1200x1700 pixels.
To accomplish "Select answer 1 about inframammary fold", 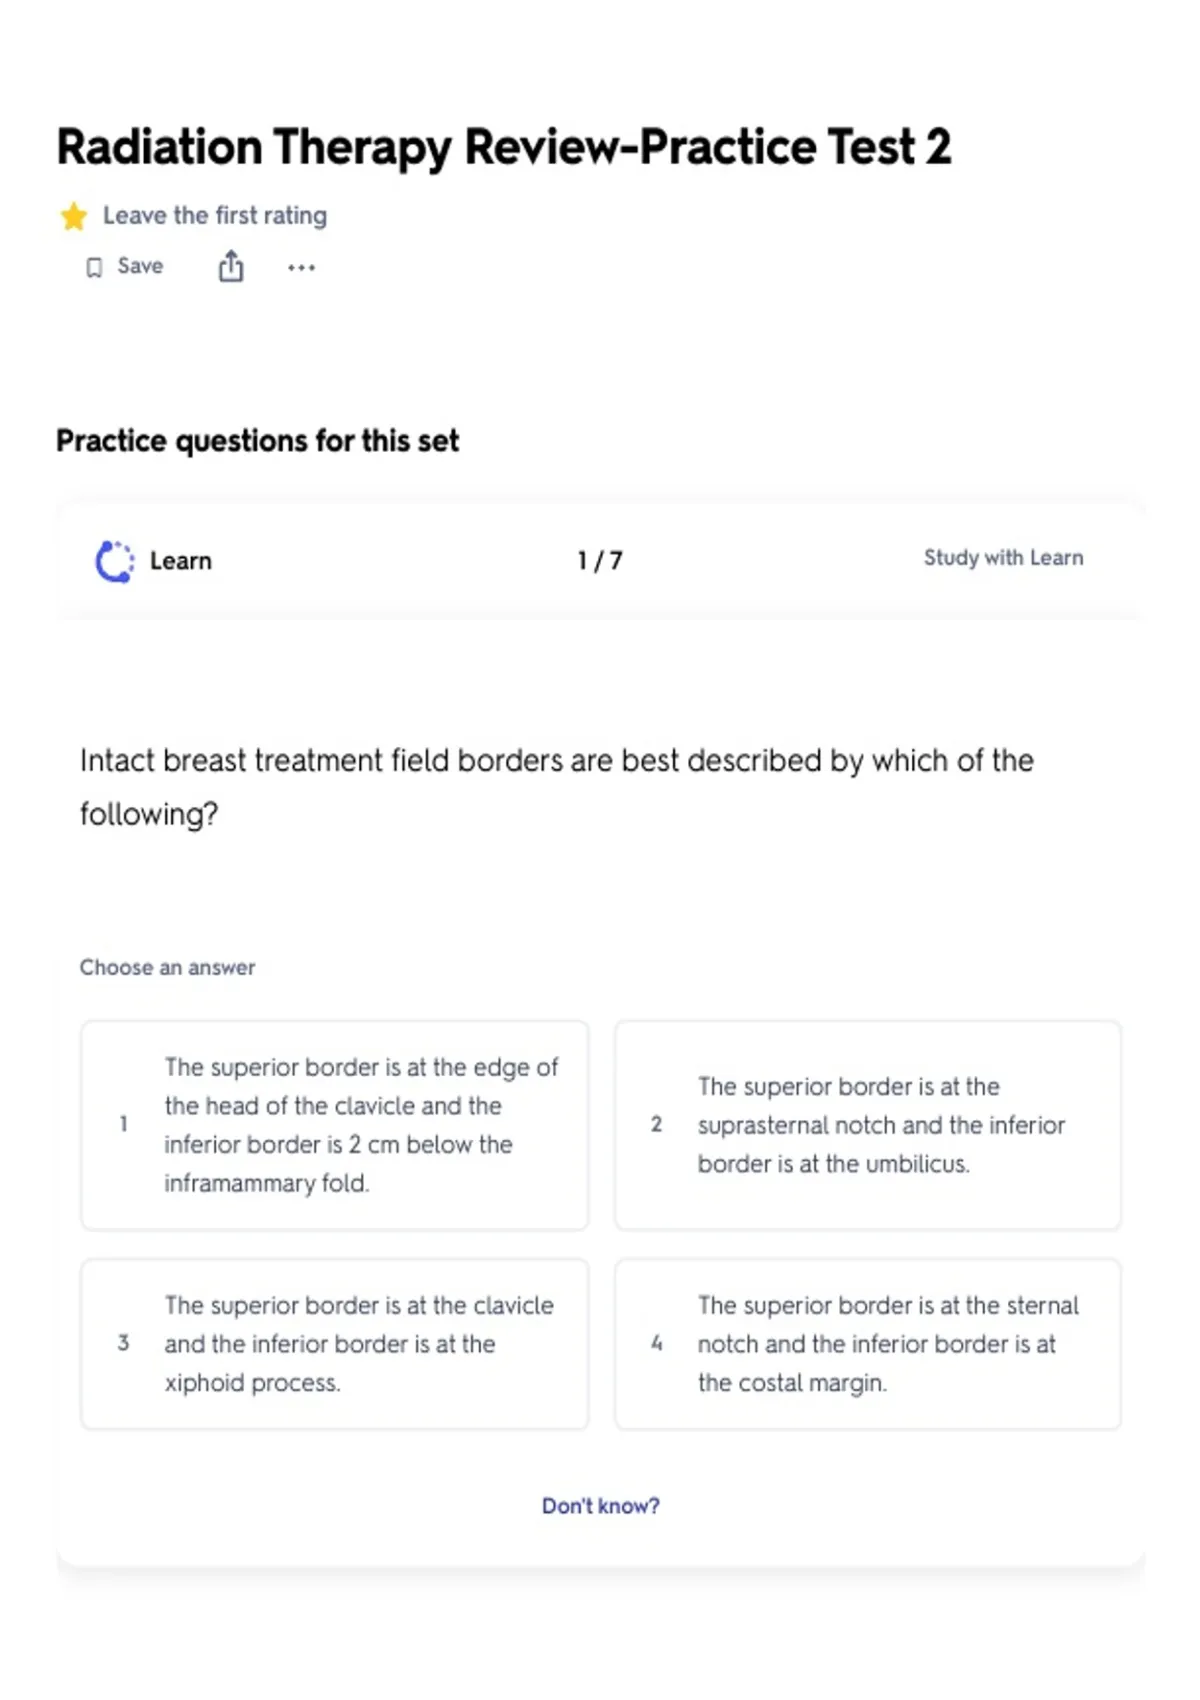I will click(334, 1125).
